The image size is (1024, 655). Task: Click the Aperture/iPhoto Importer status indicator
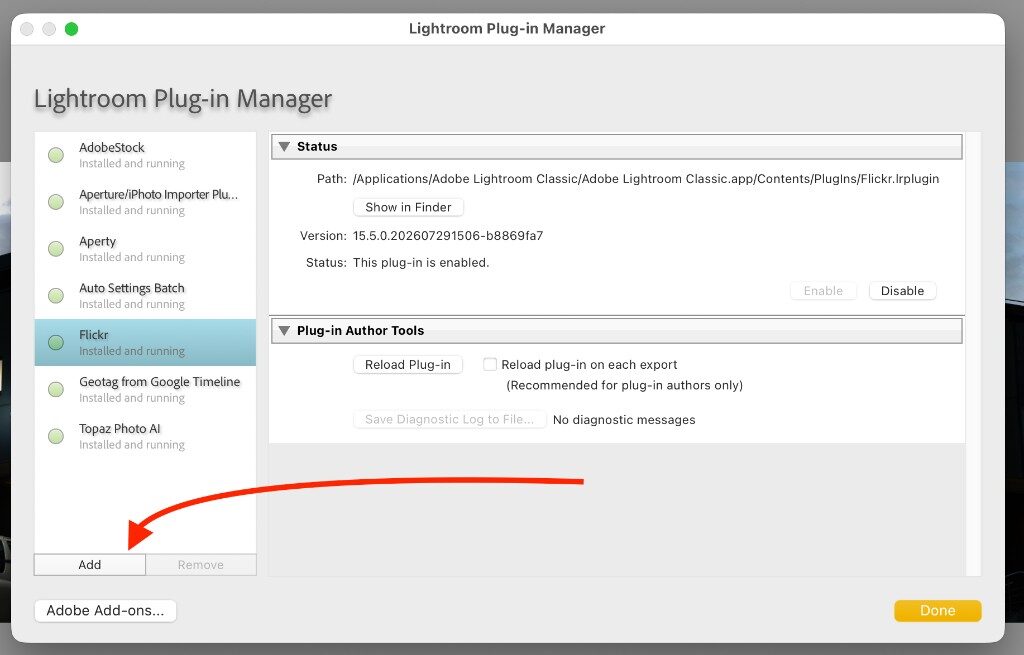pyautogui.click(x=56, y=202)
